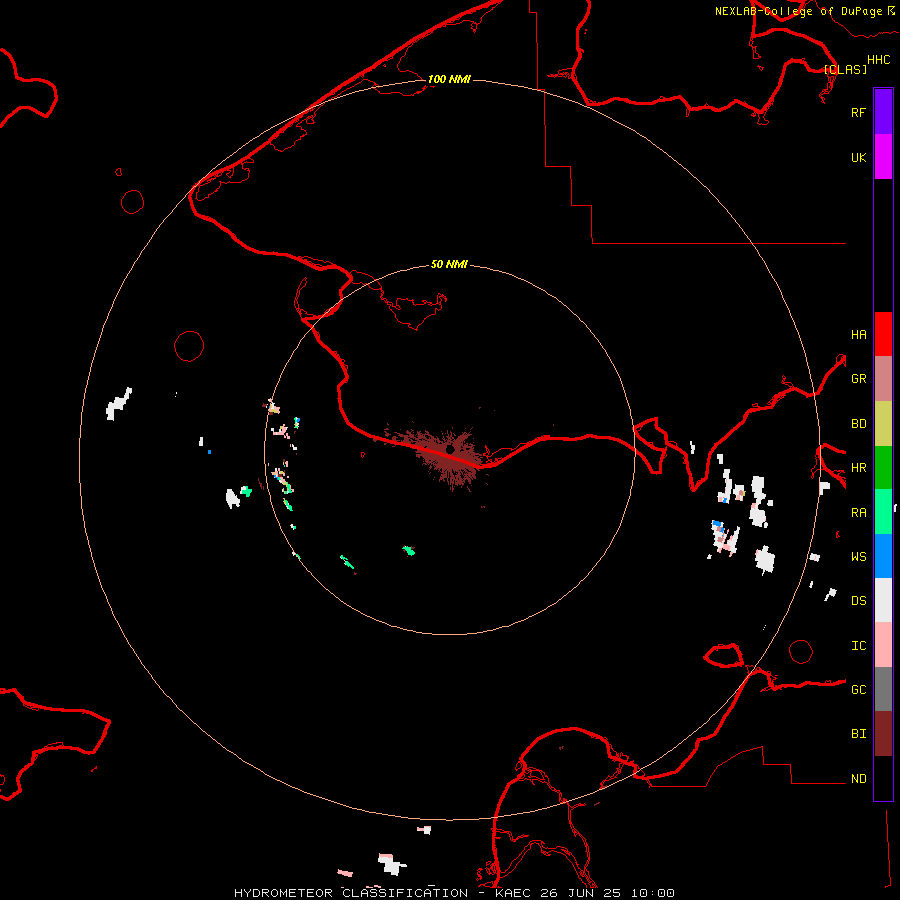Click the UK magenta legend swatch
Screen dimensions: 900x900
point(883,157)
